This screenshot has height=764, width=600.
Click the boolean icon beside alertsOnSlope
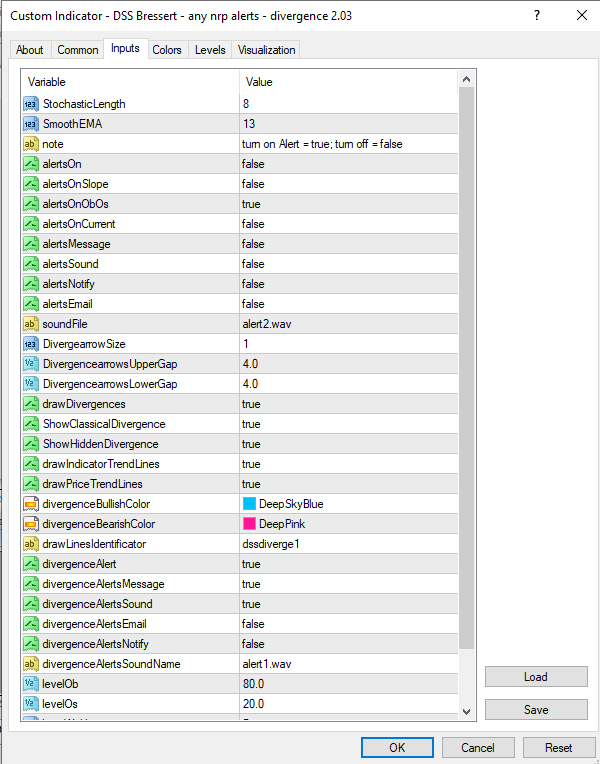(31, 184)
